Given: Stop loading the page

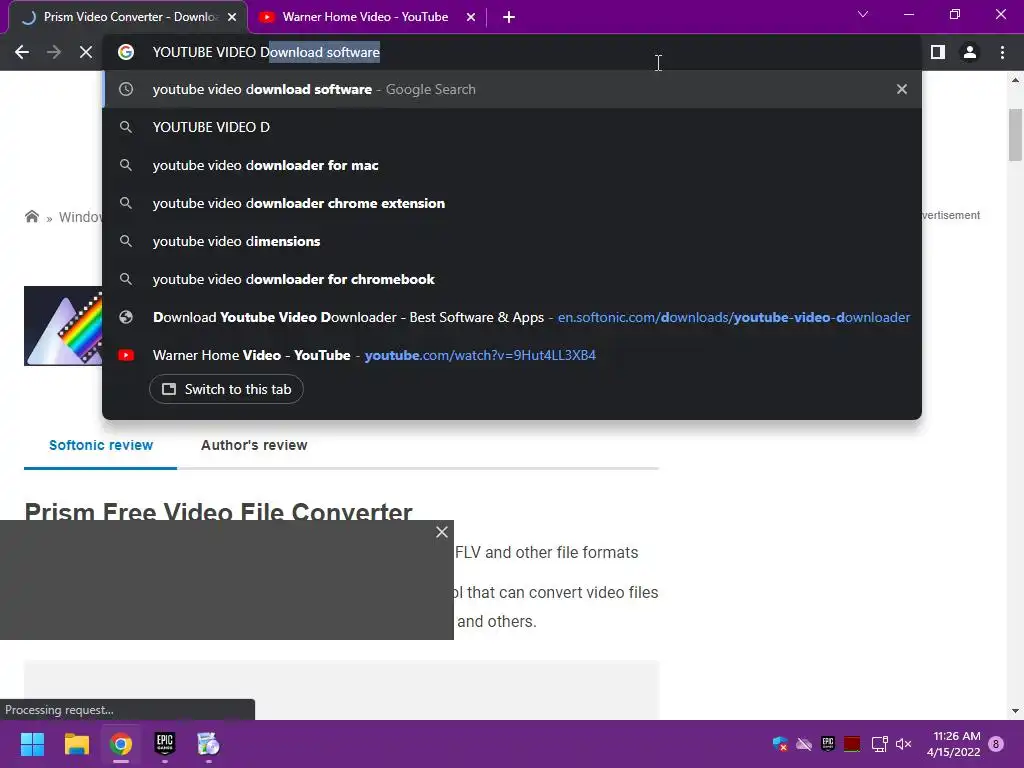Looking at the screenshot, I should click(86, 52).
